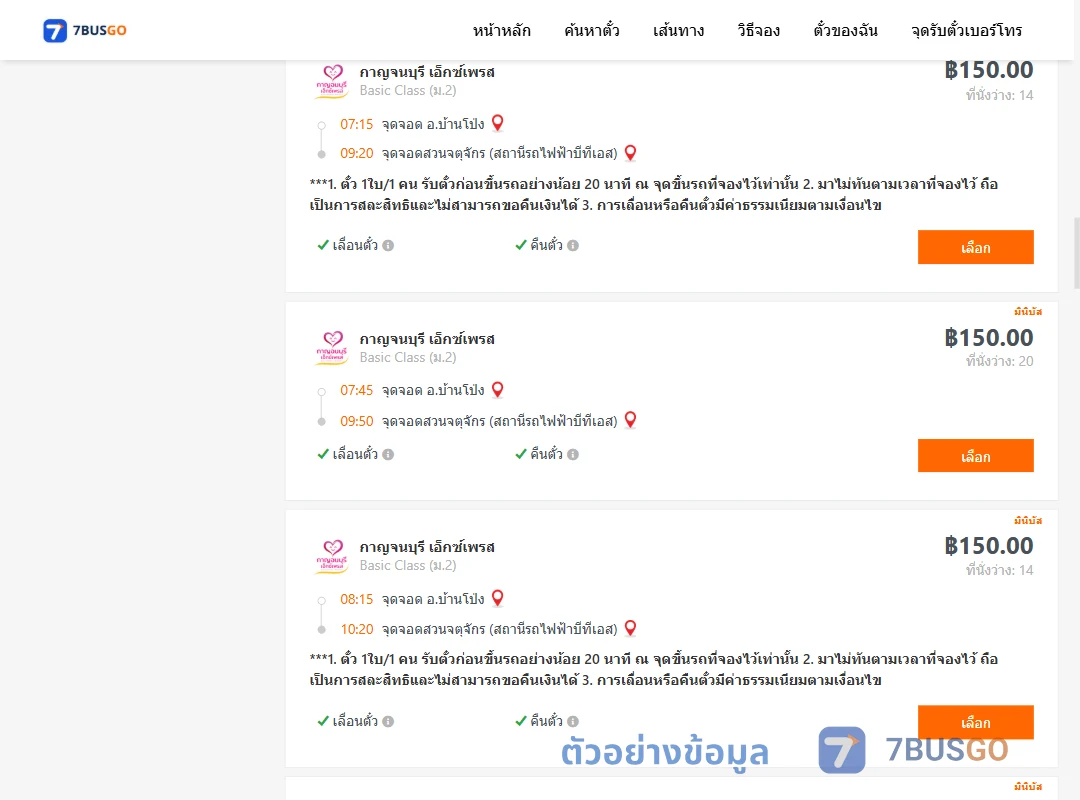1080x800 pixels.
Task: Open คืนตั๋ว info icon for 08:15 trip
Action: pyautogui.click(x=573, y=721)
